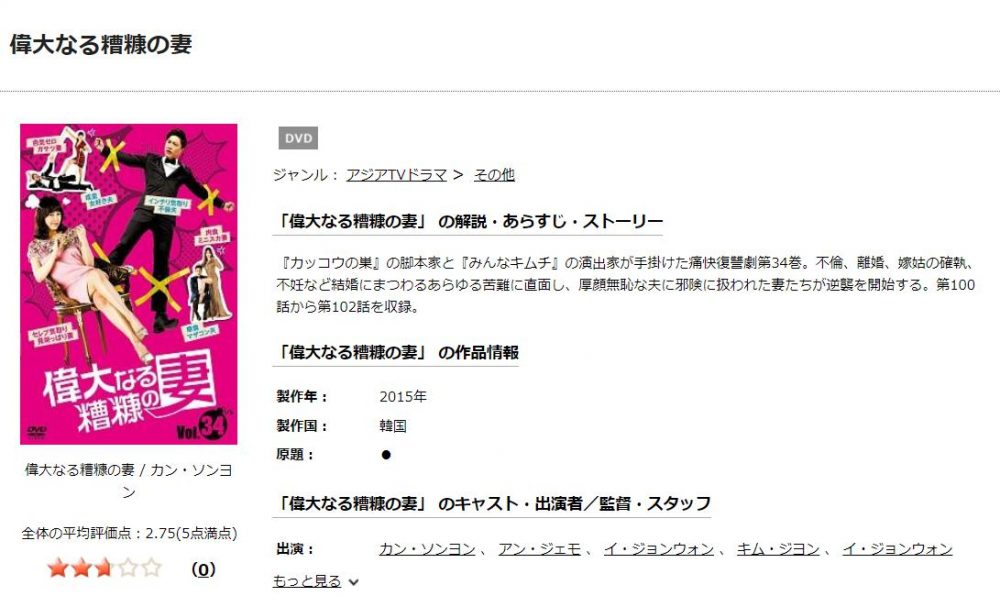Open the アジアTVドラマ genre link
1000x607 pixels.
click(x=396, y=175)
